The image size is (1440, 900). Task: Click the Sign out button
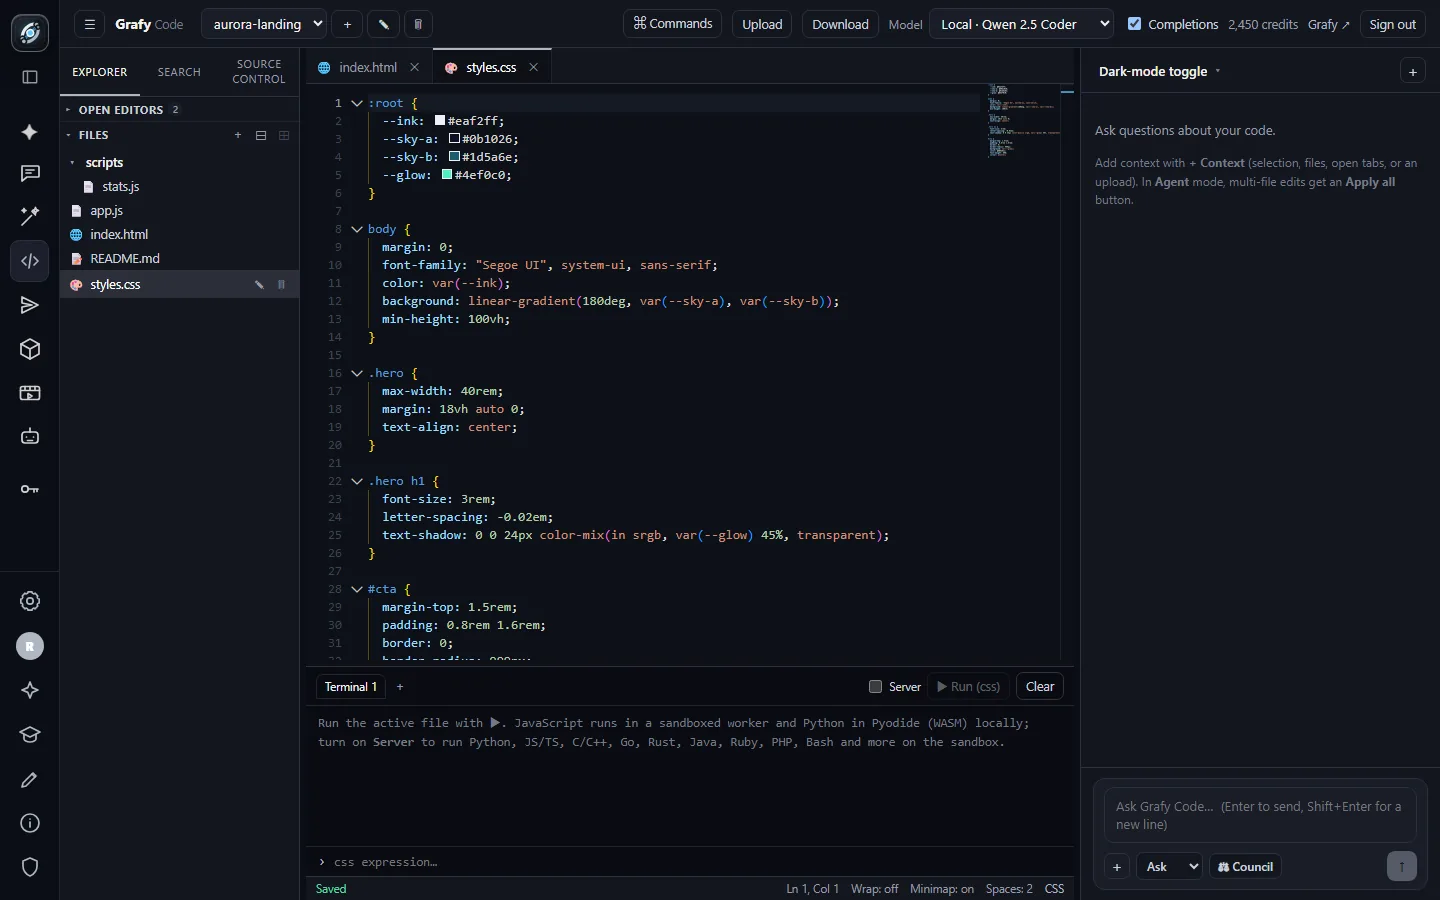coord(1392,24)
